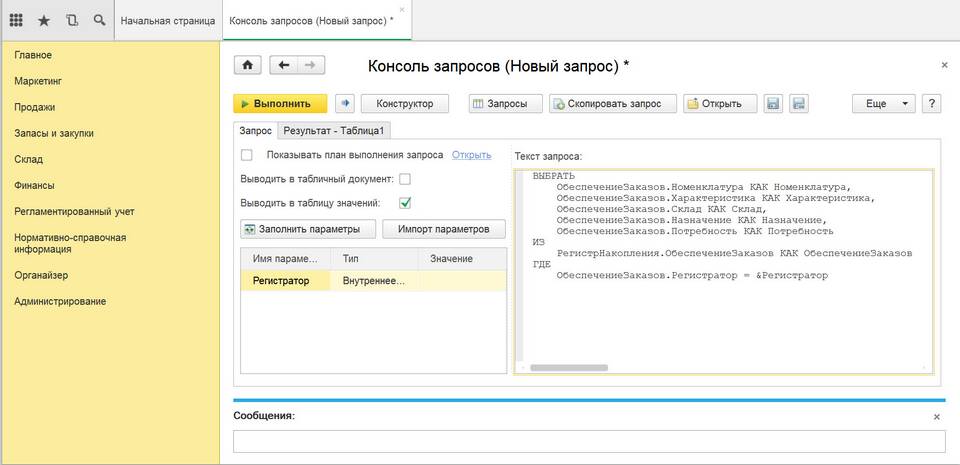Viewport: 960px width, 465px height.
Task: Close Консоль запросов tab with x
Action: pos(402,9)
